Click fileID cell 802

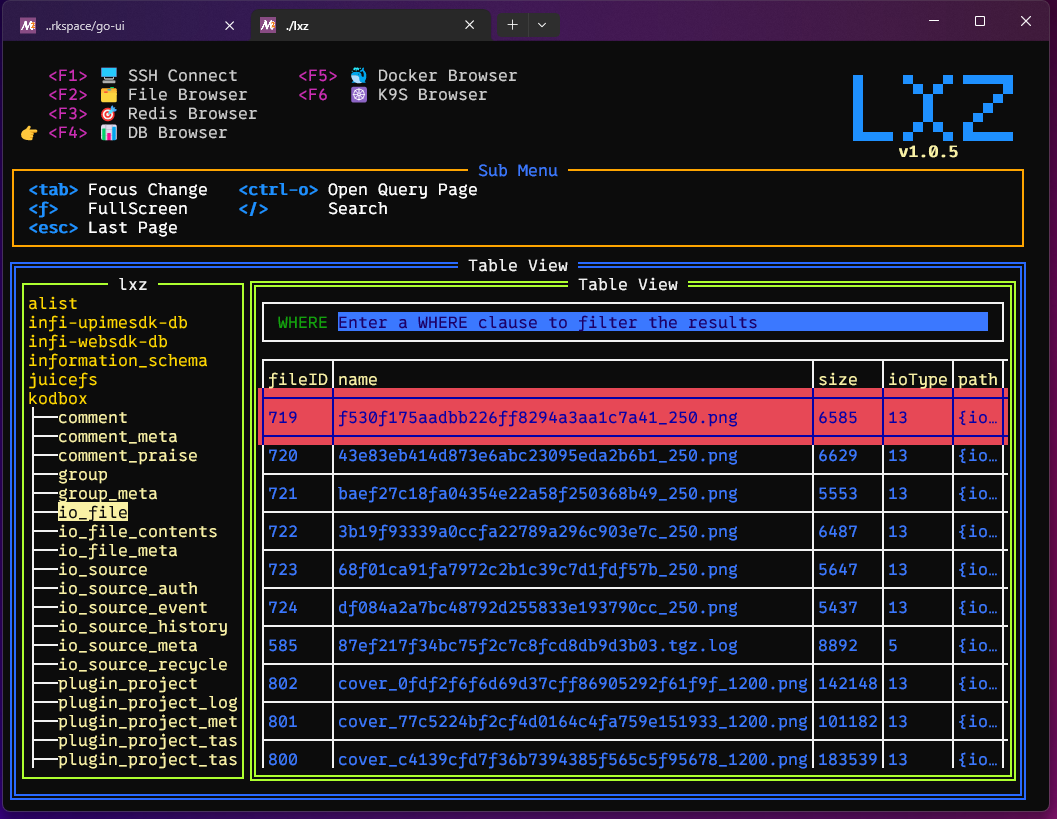point(283,684)
